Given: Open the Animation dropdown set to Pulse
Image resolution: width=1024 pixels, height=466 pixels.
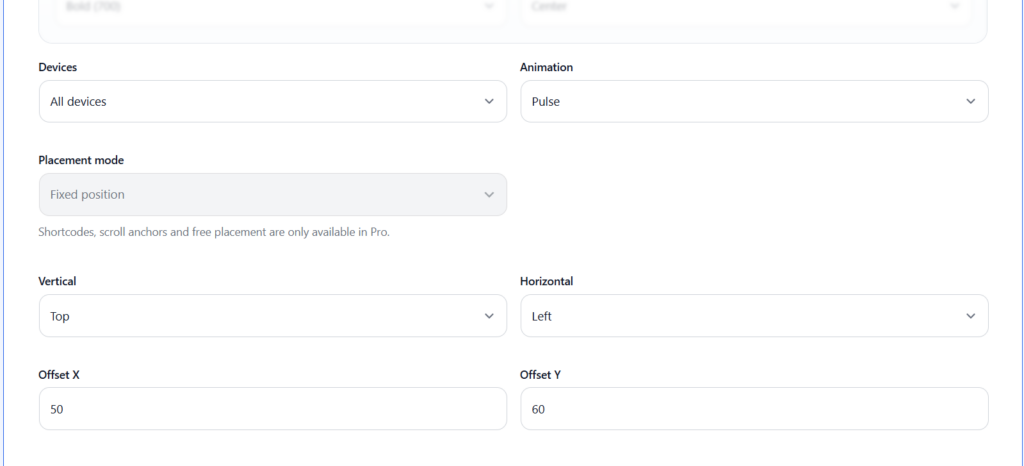Looking at the screenshot, I should coord(754,101).
